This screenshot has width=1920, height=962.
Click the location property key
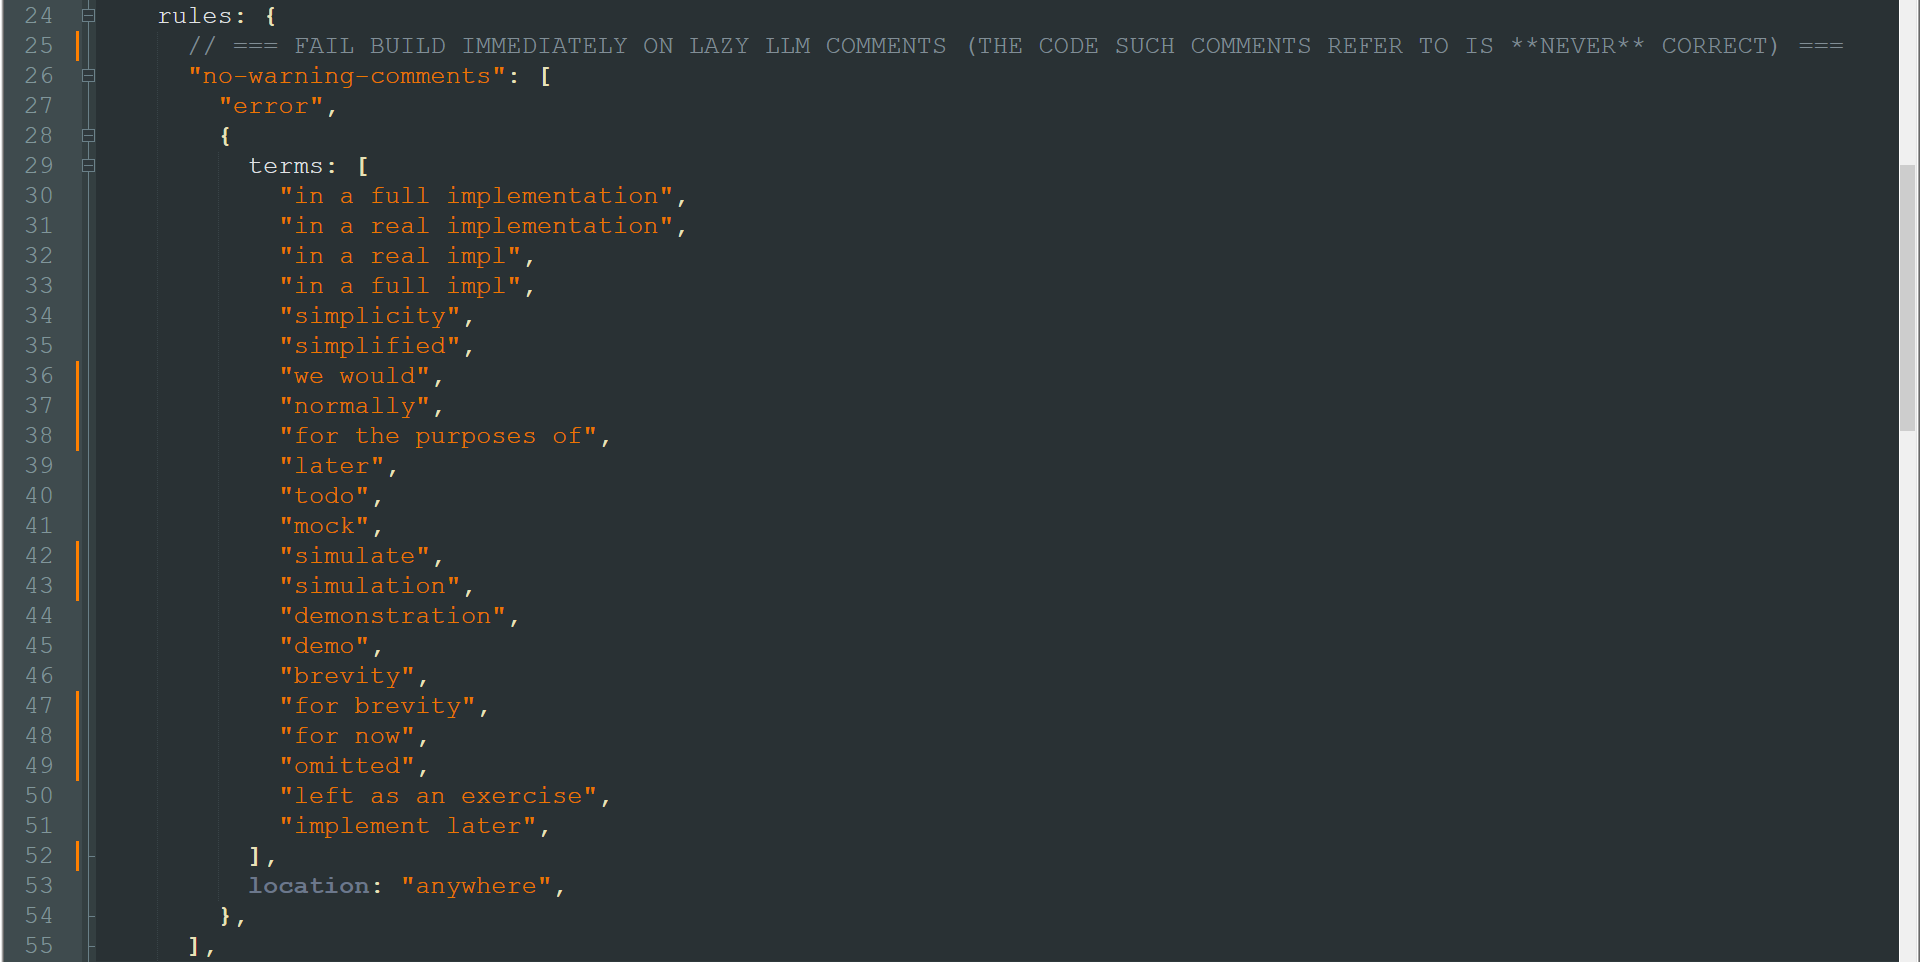tap(309, 886)
